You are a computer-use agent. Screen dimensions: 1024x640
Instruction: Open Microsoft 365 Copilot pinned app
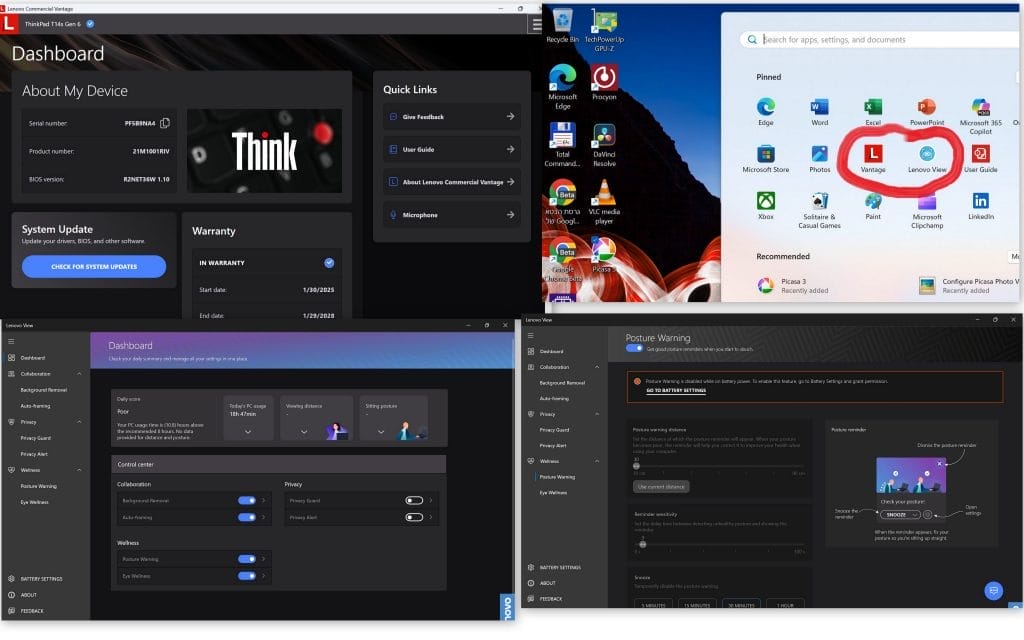pyautogui.click(x=980, y=116)
